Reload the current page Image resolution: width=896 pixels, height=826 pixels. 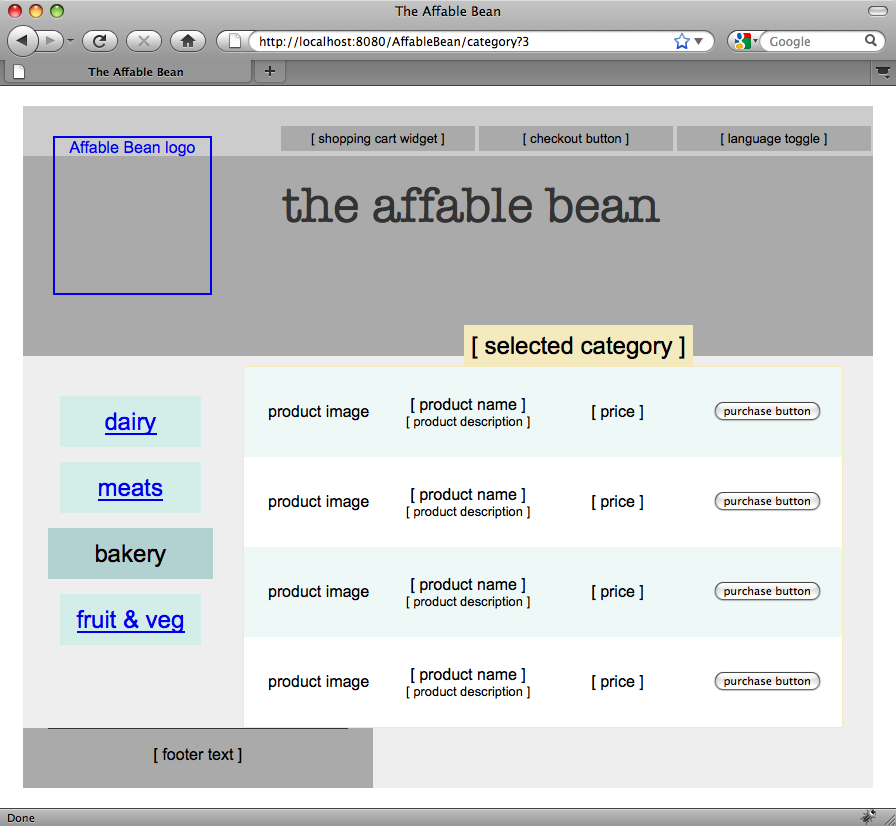point(100,41)
